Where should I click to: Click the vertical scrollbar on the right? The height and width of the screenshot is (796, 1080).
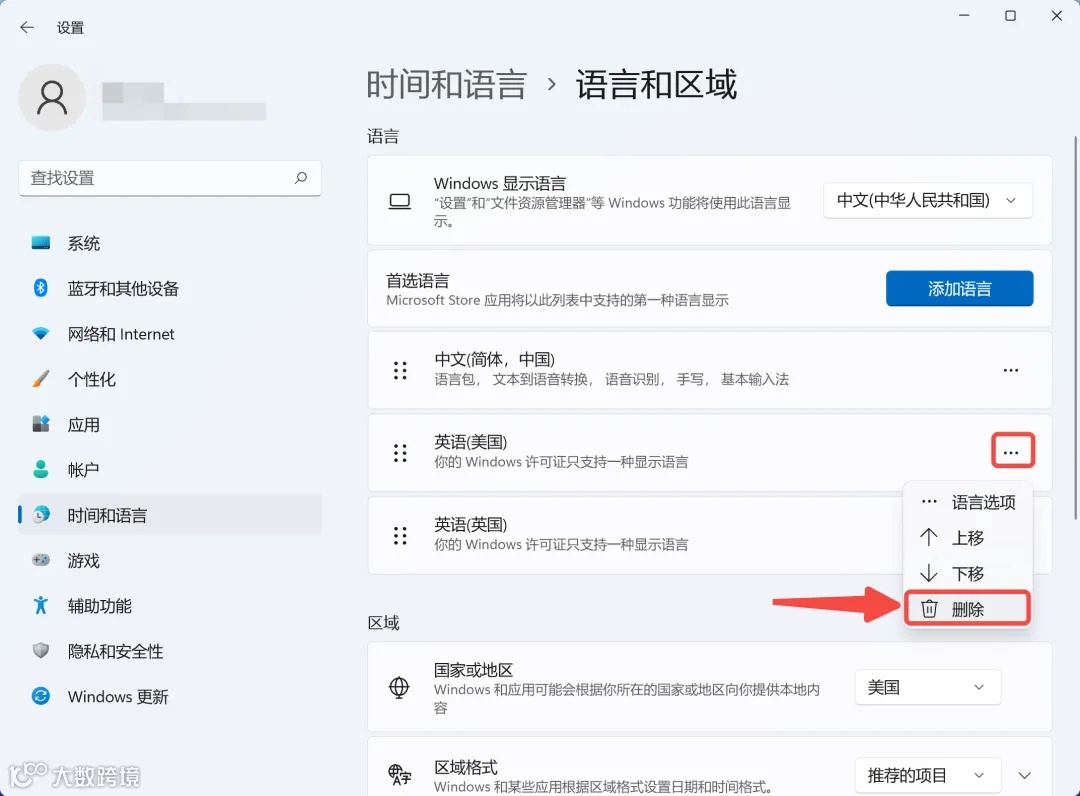1075,327
